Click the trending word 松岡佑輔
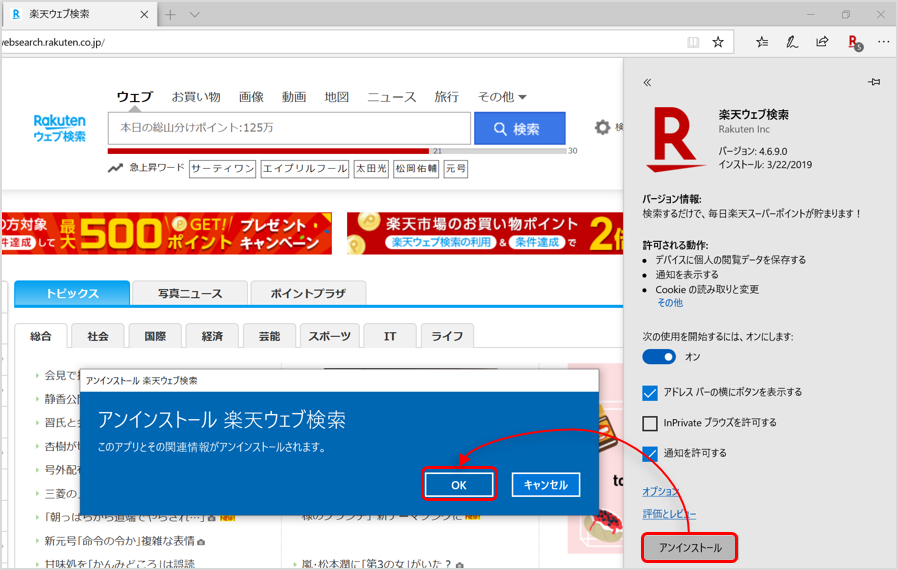The image size is (898, 570). click(416, 168)
